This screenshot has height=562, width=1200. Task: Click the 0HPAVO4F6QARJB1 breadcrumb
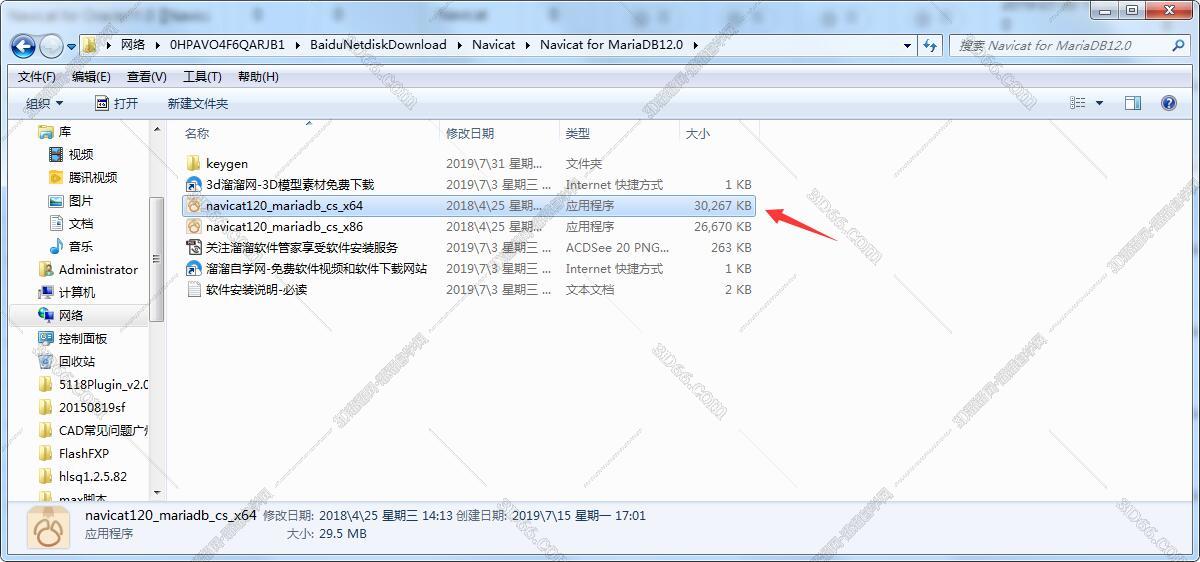227,45
